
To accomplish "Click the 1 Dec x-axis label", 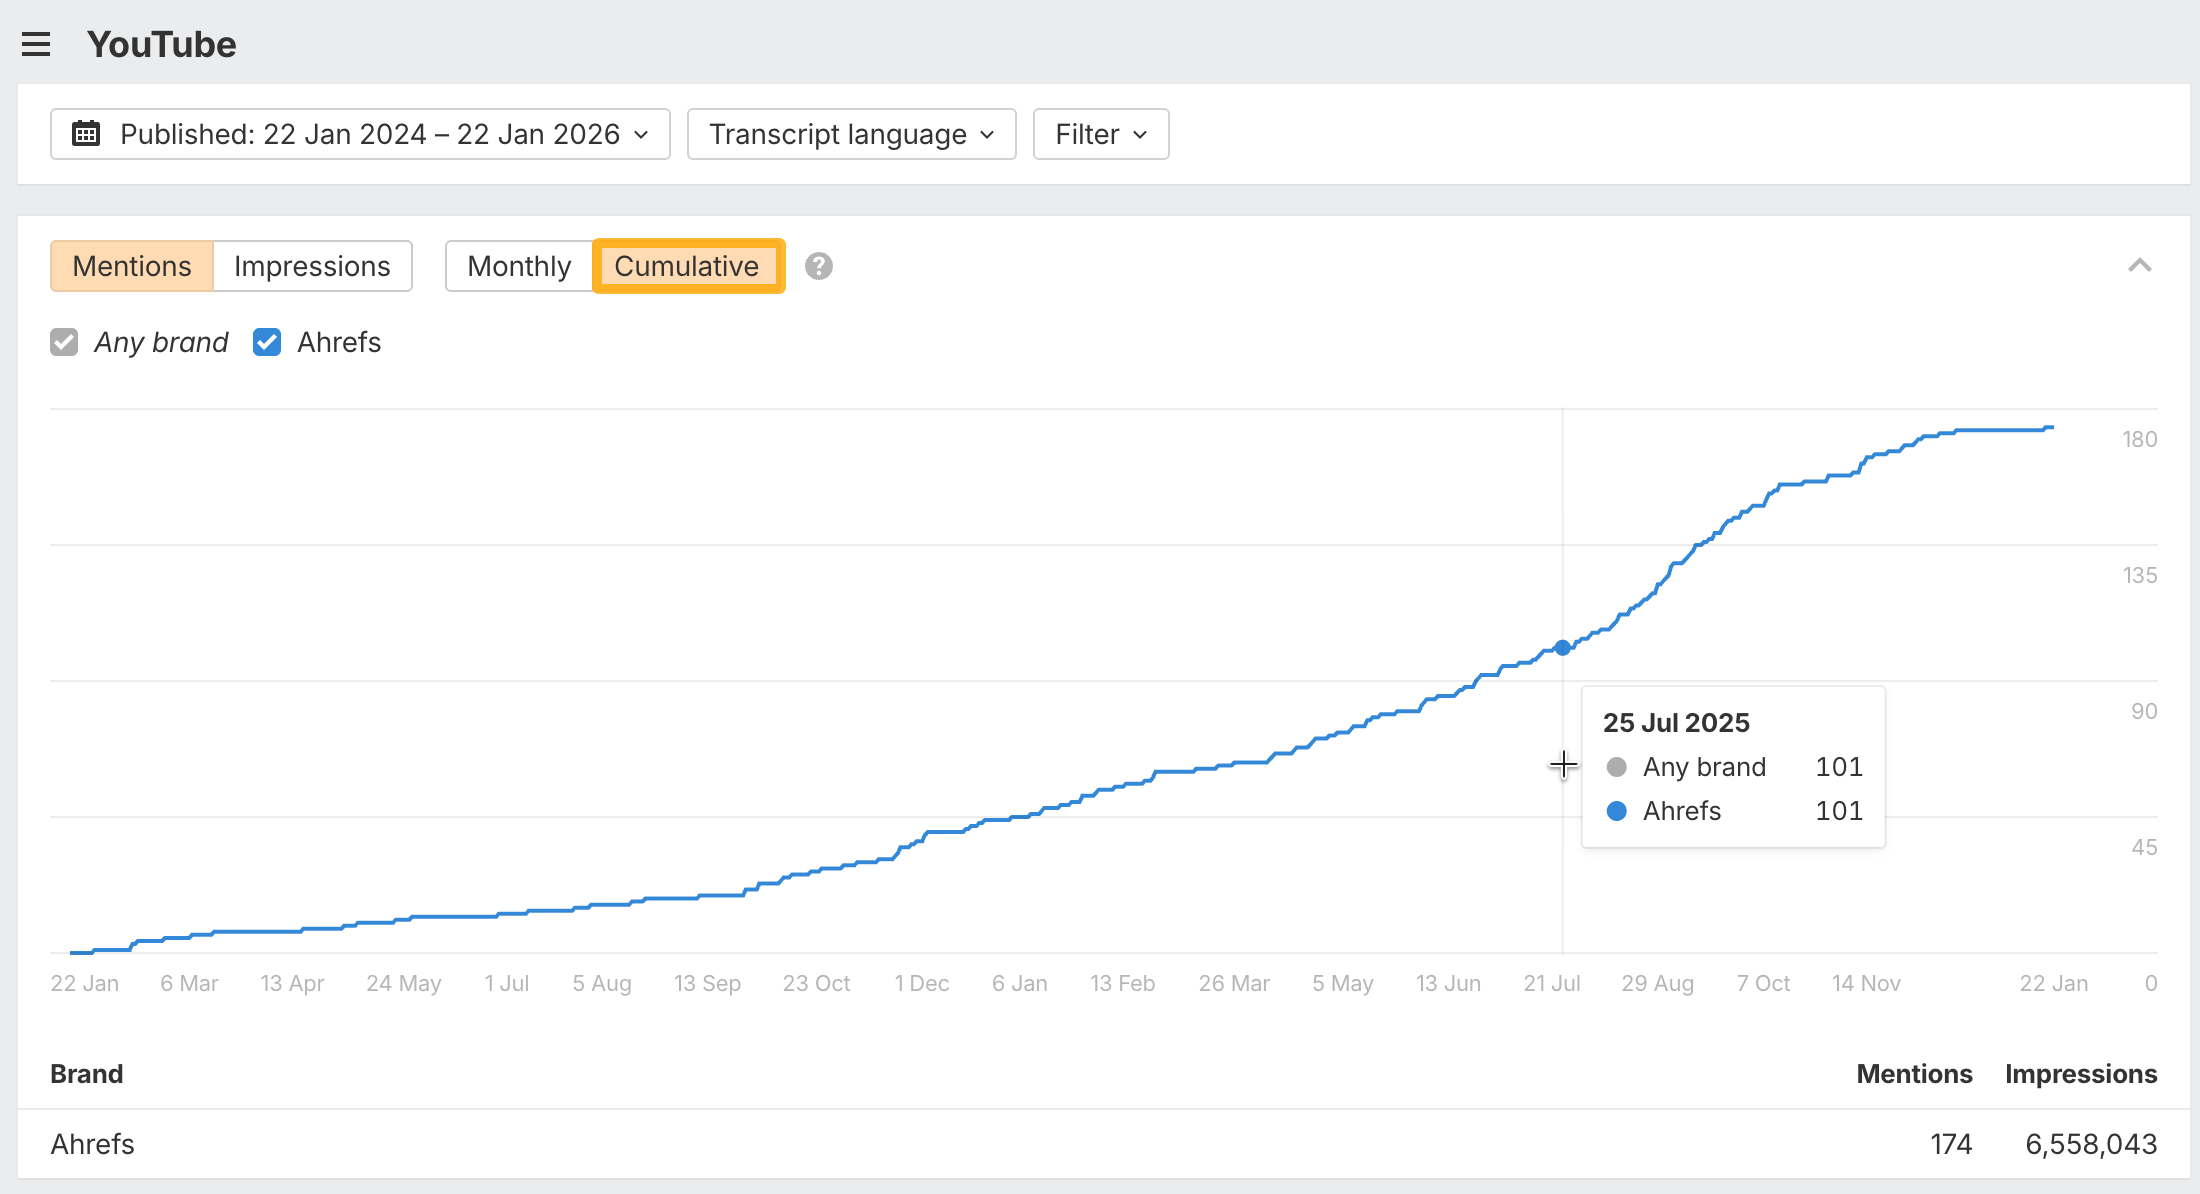I will click(922, 983).
